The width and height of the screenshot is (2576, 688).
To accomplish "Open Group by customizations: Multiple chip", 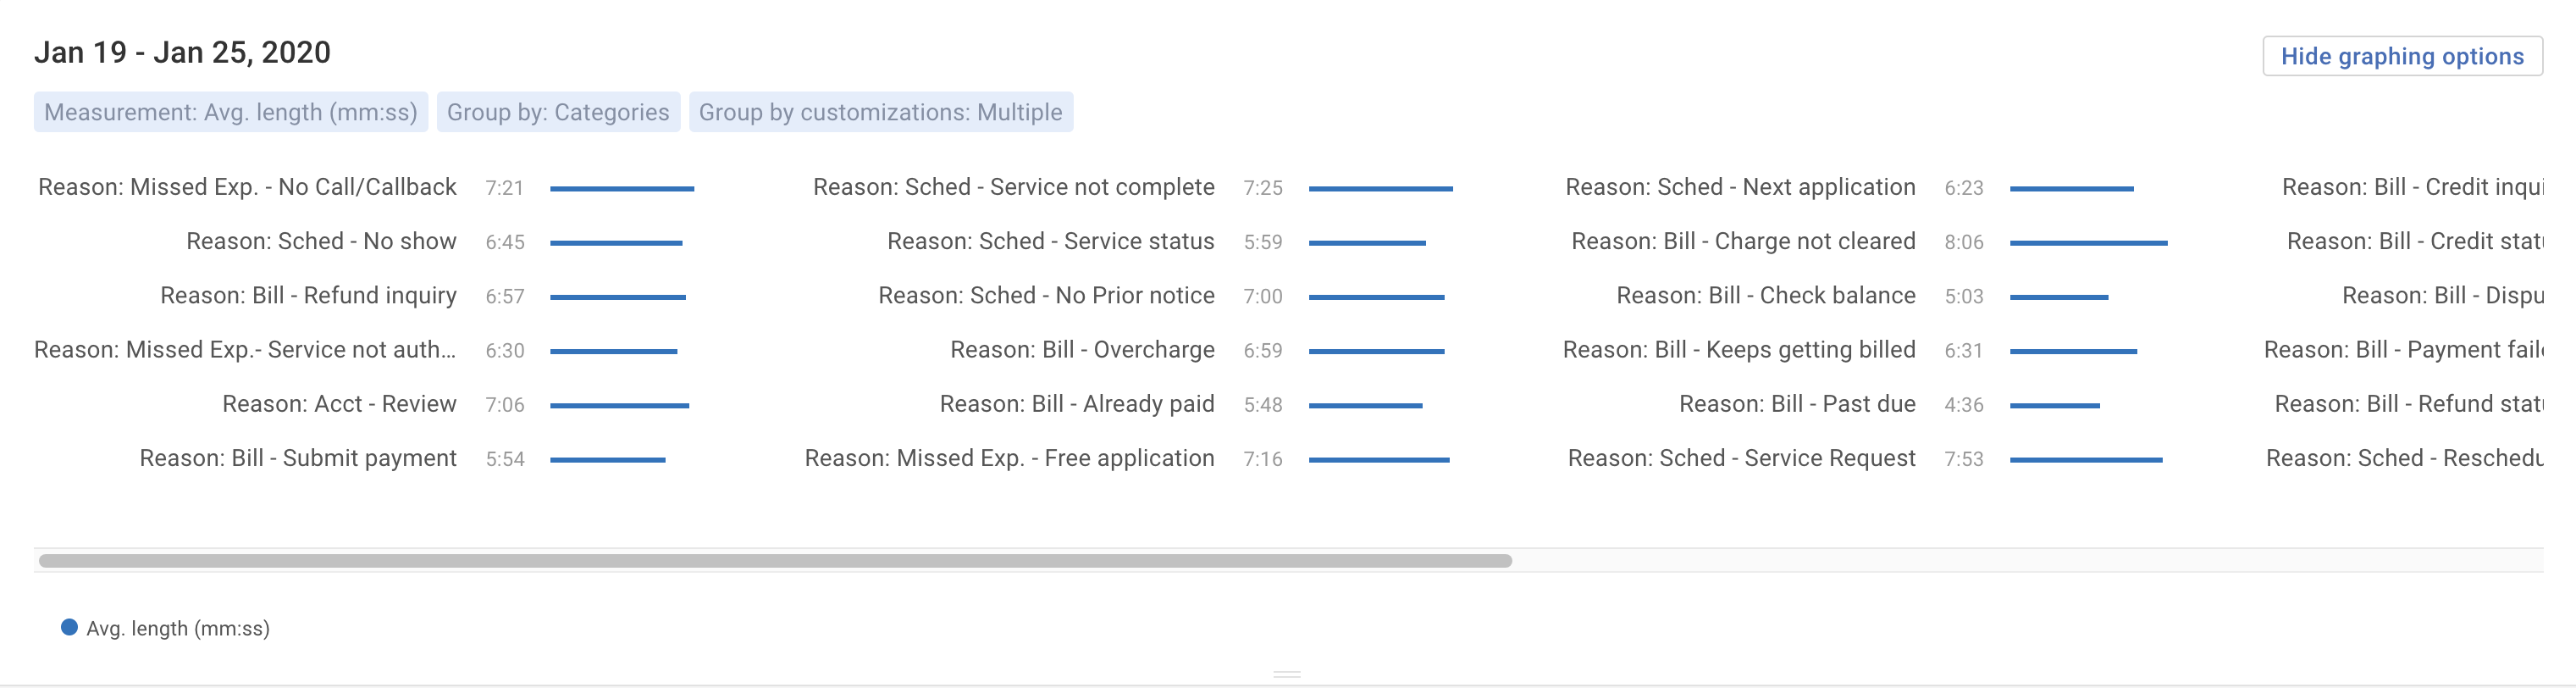I will tap(880, 112).
